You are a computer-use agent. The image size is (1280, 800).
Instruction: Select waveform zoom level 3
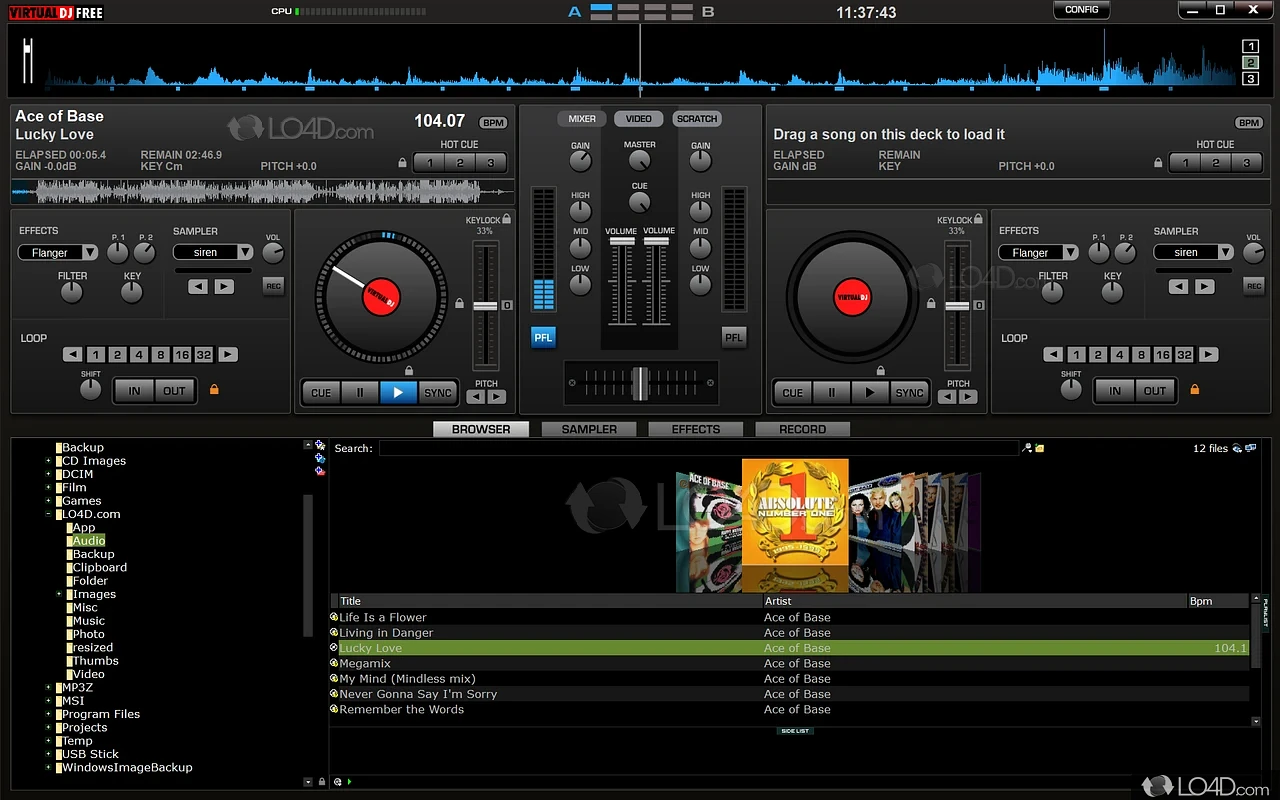tap(1251, 78)
